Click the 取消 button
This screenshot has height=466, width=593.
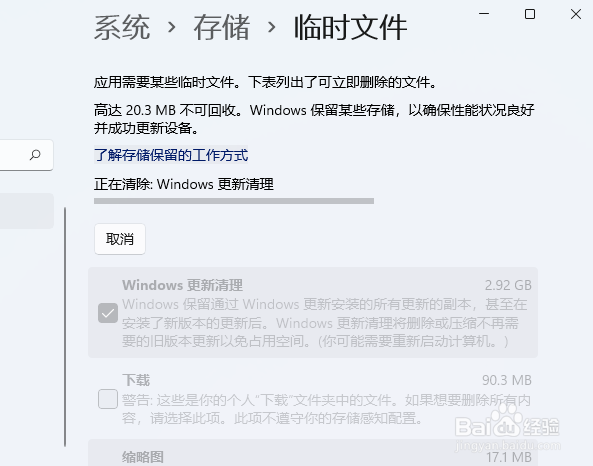(120, 239)
